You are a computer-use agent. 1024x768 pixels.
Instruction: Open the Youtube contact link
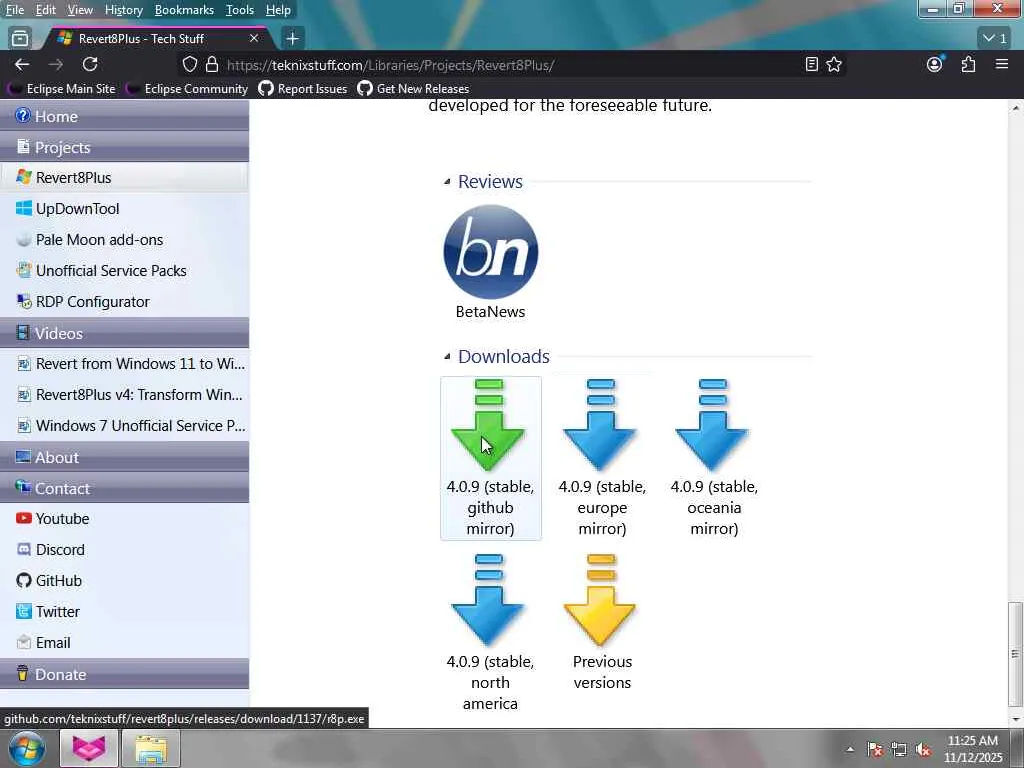pyautogui.click(x=124, y=519)
